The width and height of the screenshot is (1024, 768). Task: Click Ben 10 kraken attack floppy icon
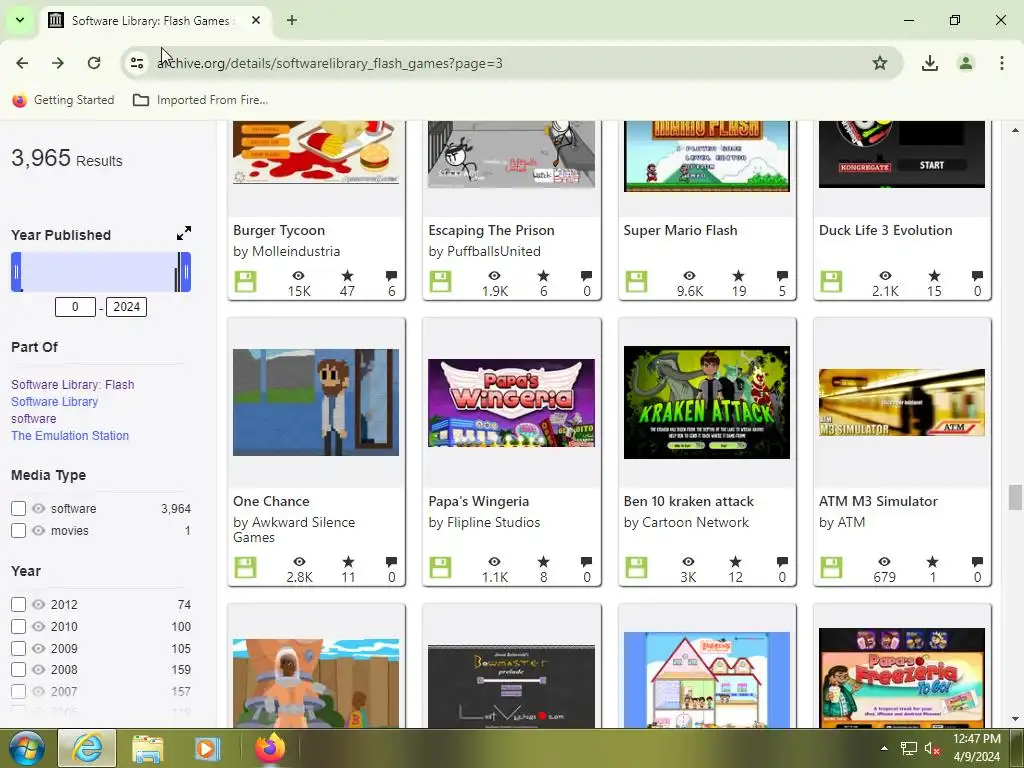coord(636,568)
